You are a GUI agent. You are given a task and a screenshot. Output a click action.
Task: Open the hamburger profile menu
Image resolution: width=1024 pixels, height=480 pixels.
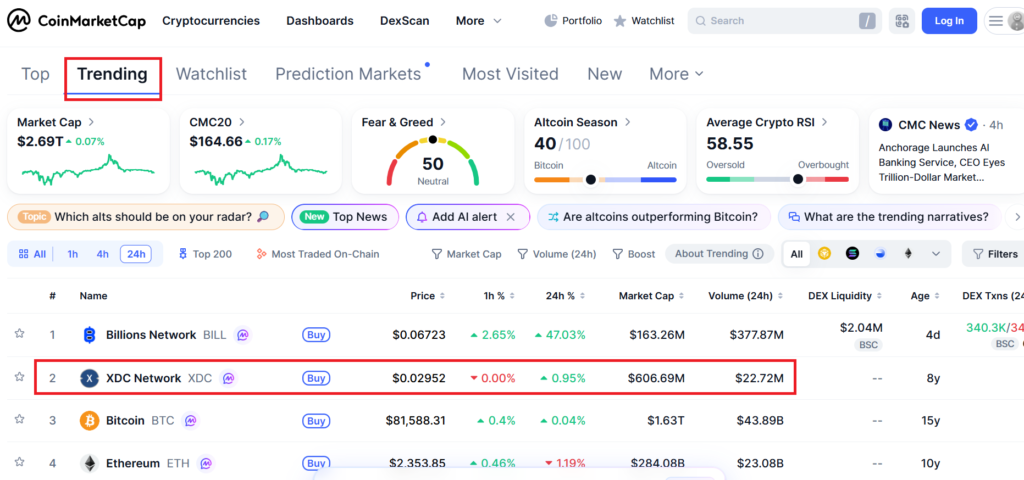pos(995,21)
